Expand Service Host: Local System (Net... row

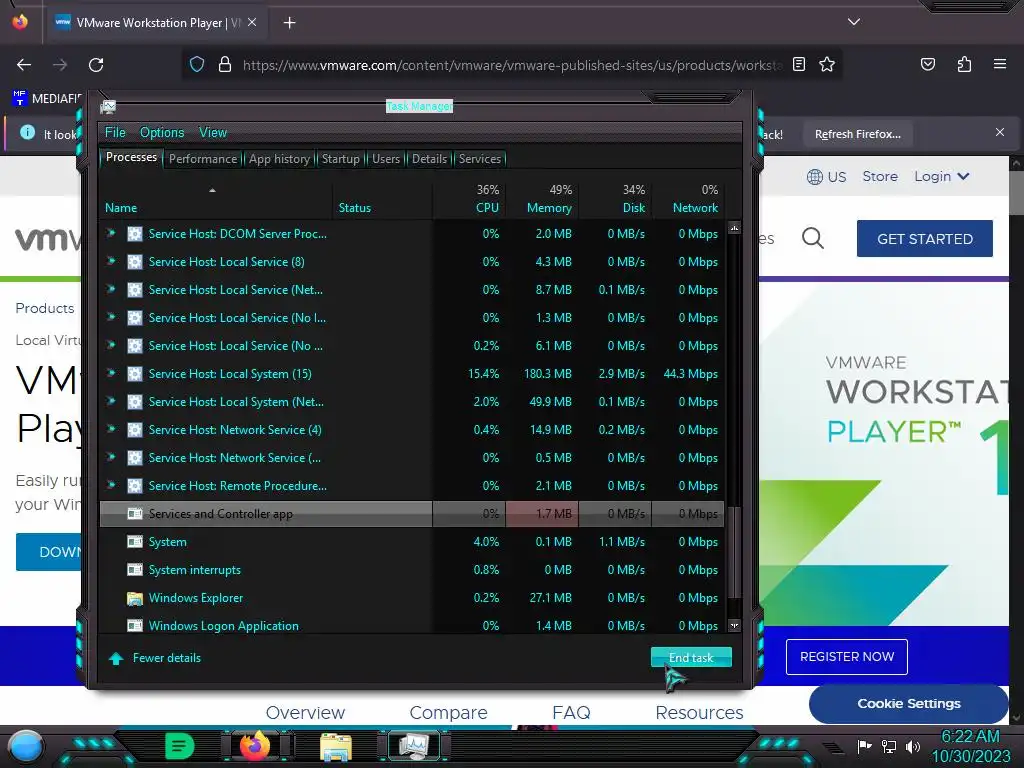tap(111, 402)
